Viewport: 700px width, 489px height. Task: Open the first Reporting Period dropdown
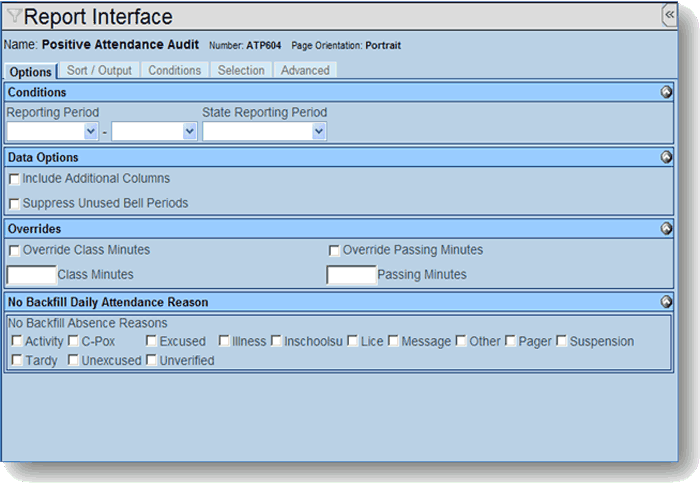(52, 131)
